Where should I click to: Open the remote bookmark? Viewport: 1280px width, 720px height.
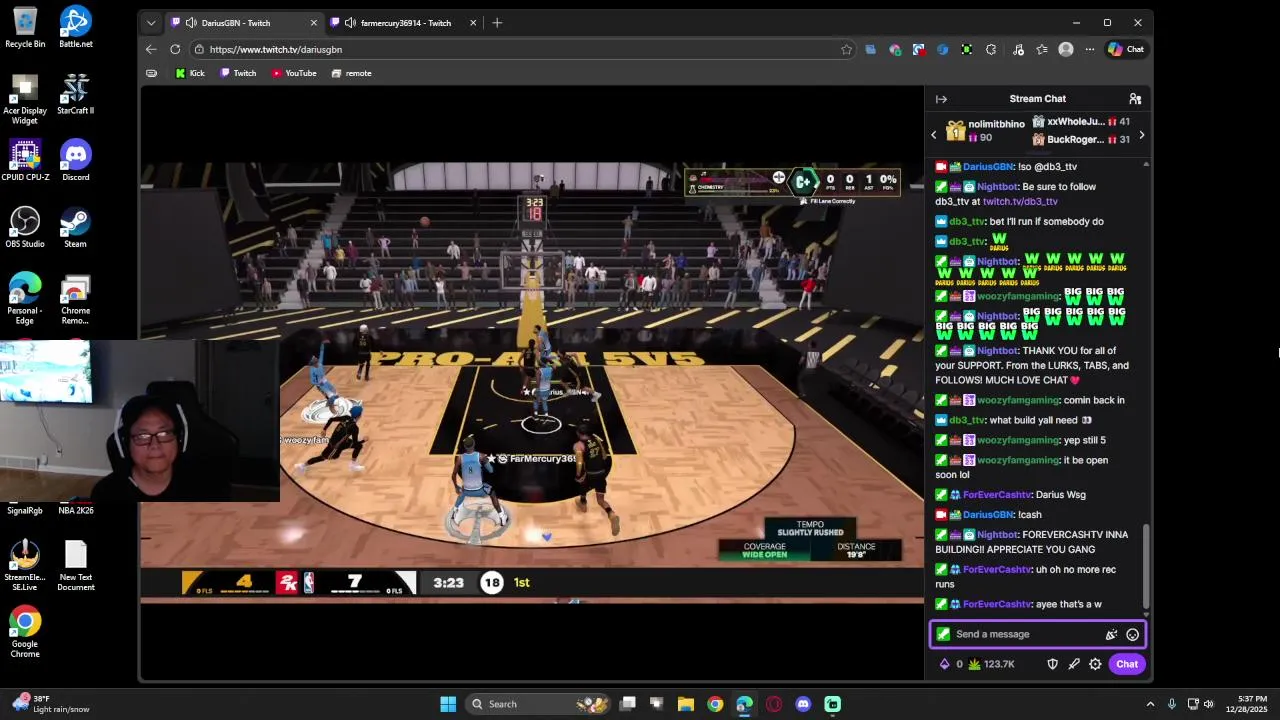351,73
